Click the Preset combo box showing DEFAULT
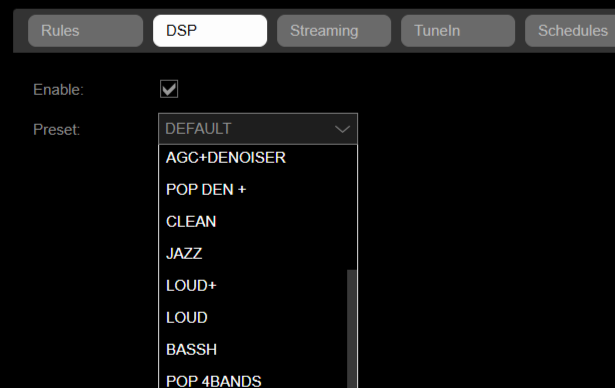Screen dimensions: 615x388 tap(258, 129)
